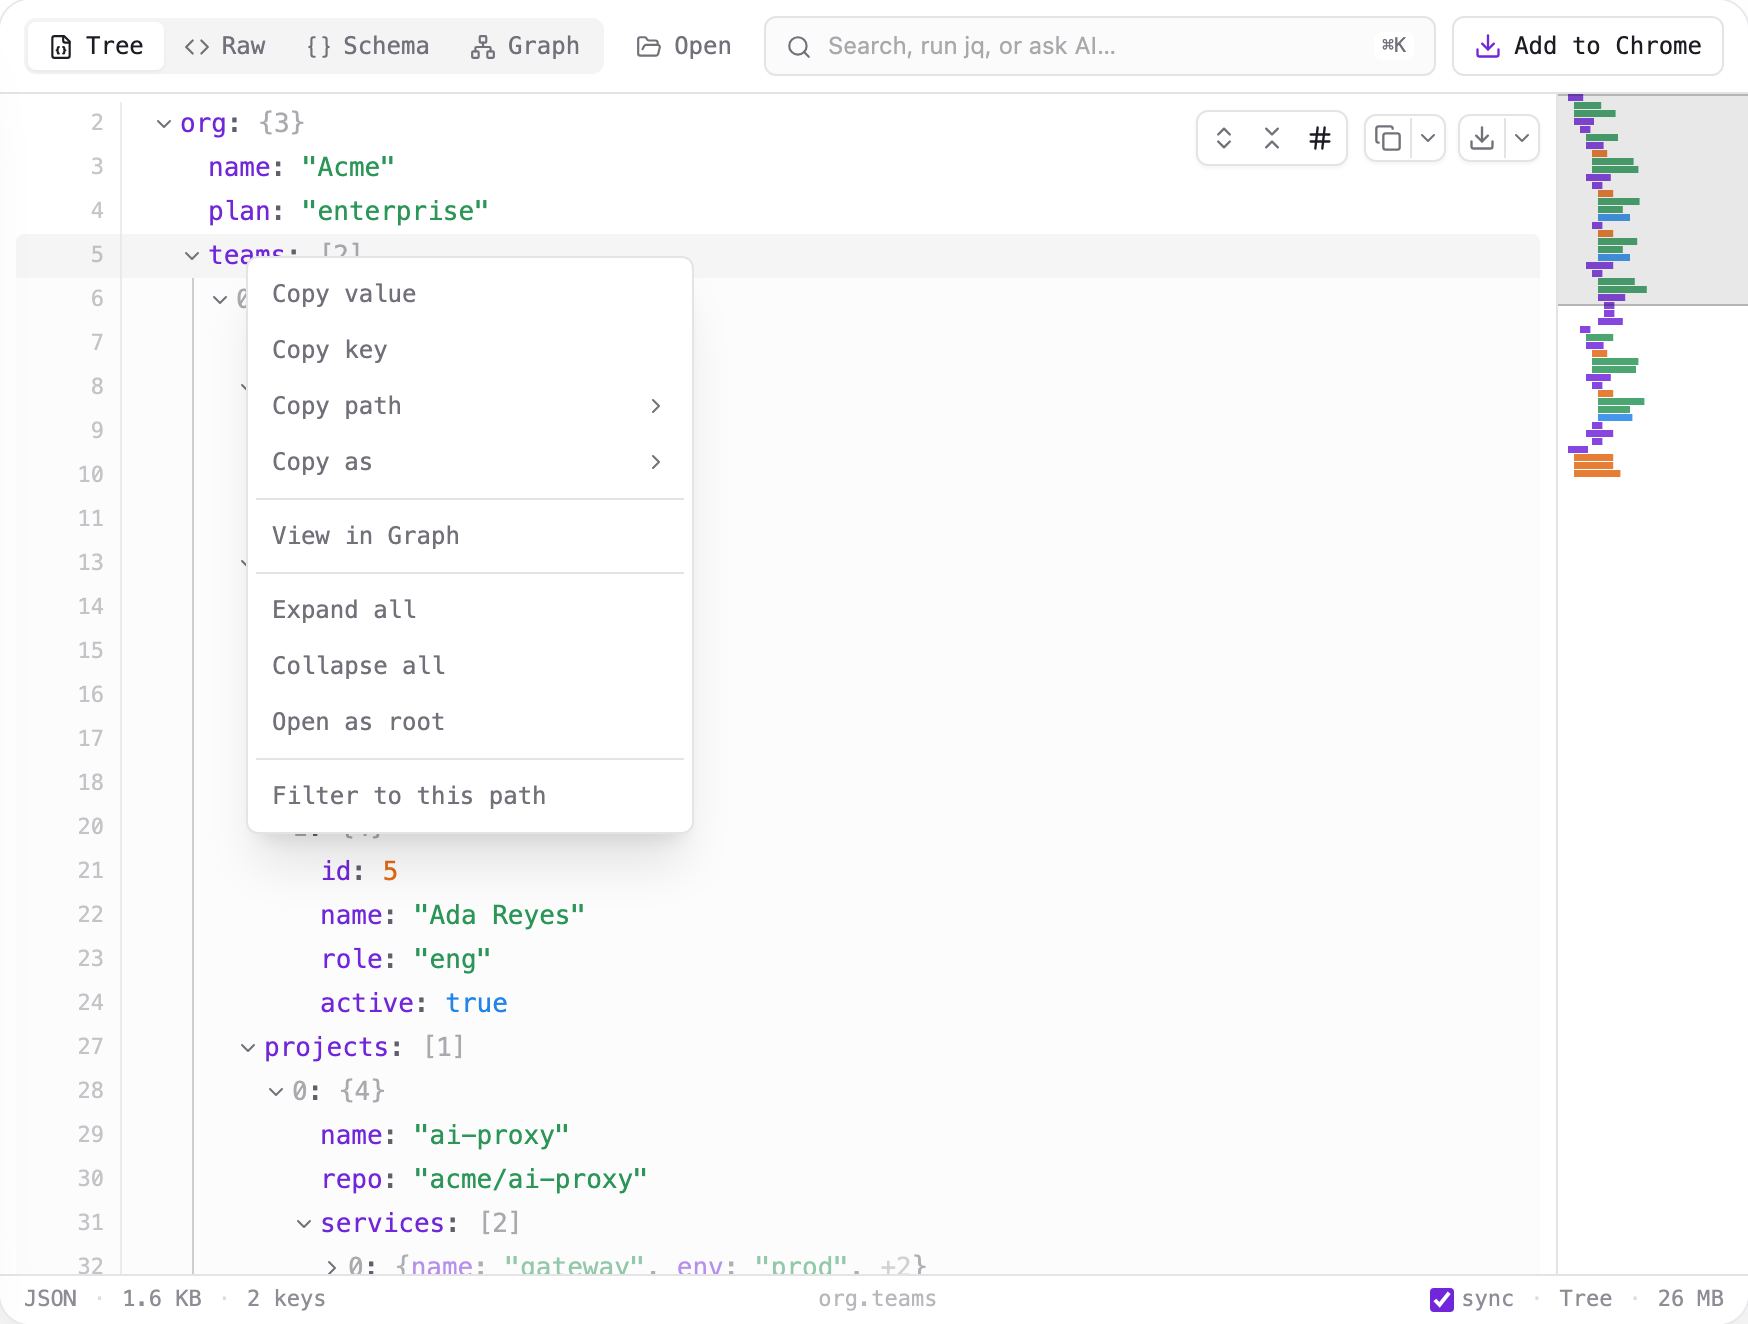Click the copy JSON icon

tap(1388, 138)
